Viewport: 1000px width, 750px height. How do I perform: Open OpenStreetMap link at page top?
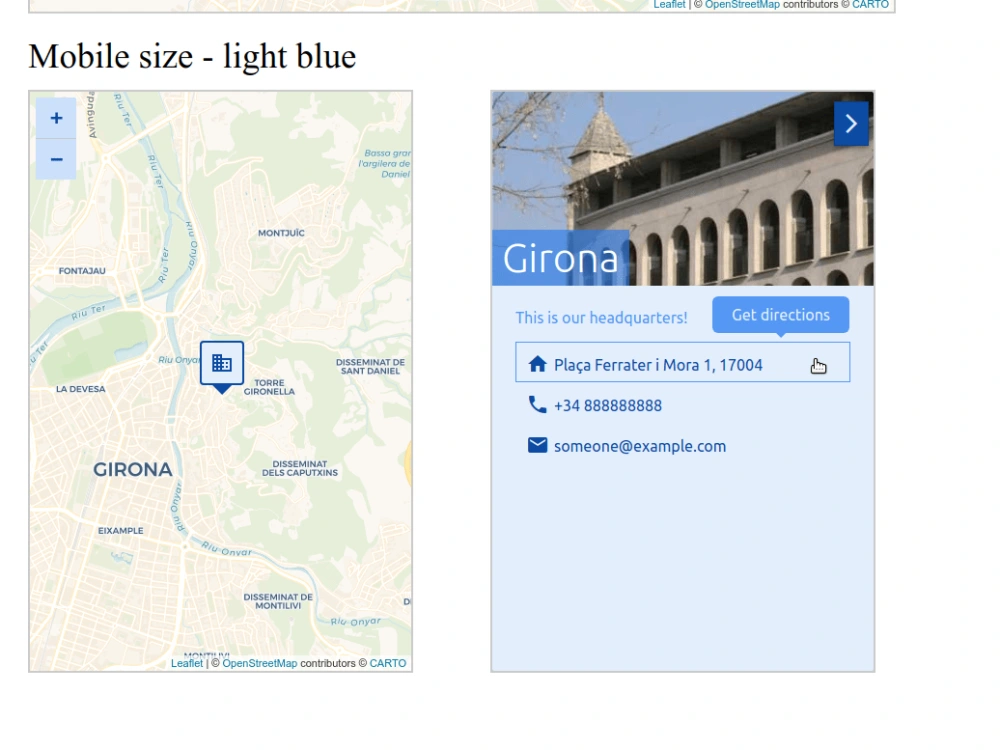tap(742, 4)
